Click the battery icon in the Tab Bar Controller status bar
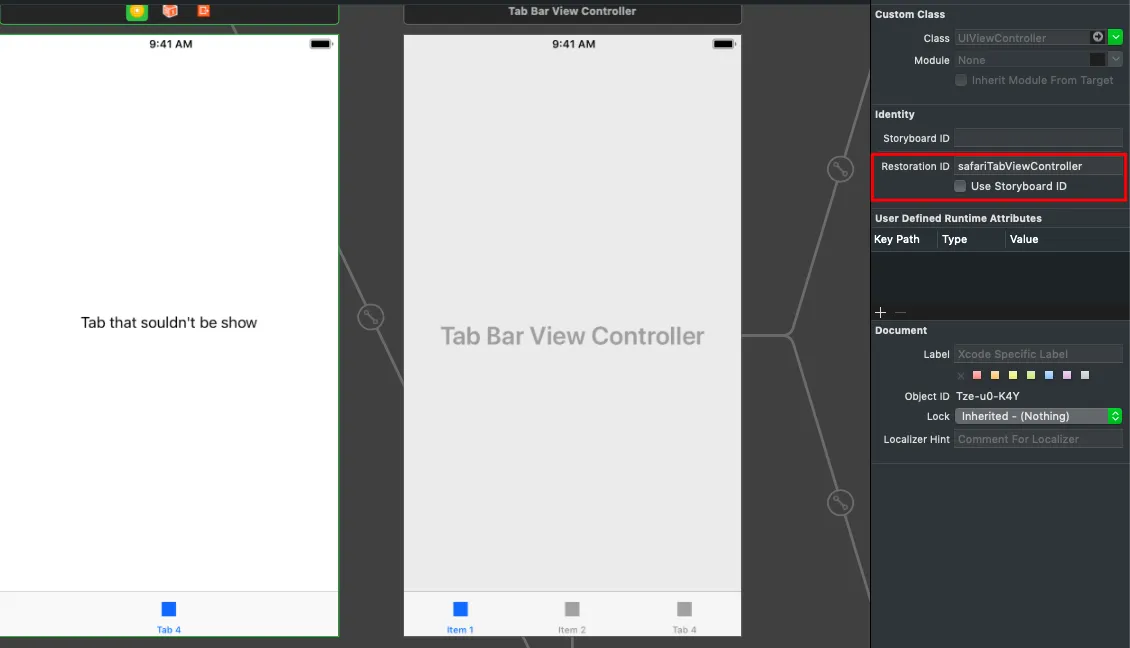 pos(724,44)
